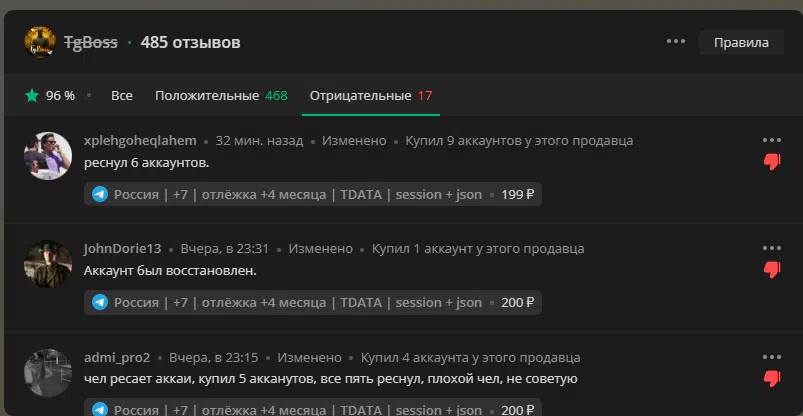Open the TgBoss profile link

pyautogui.click(x=91, y=43)
